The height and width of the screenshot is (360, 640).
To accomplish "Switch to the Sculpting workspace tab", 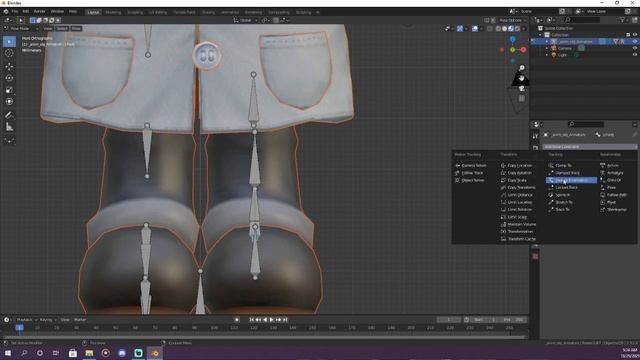I will click(135, 12).
